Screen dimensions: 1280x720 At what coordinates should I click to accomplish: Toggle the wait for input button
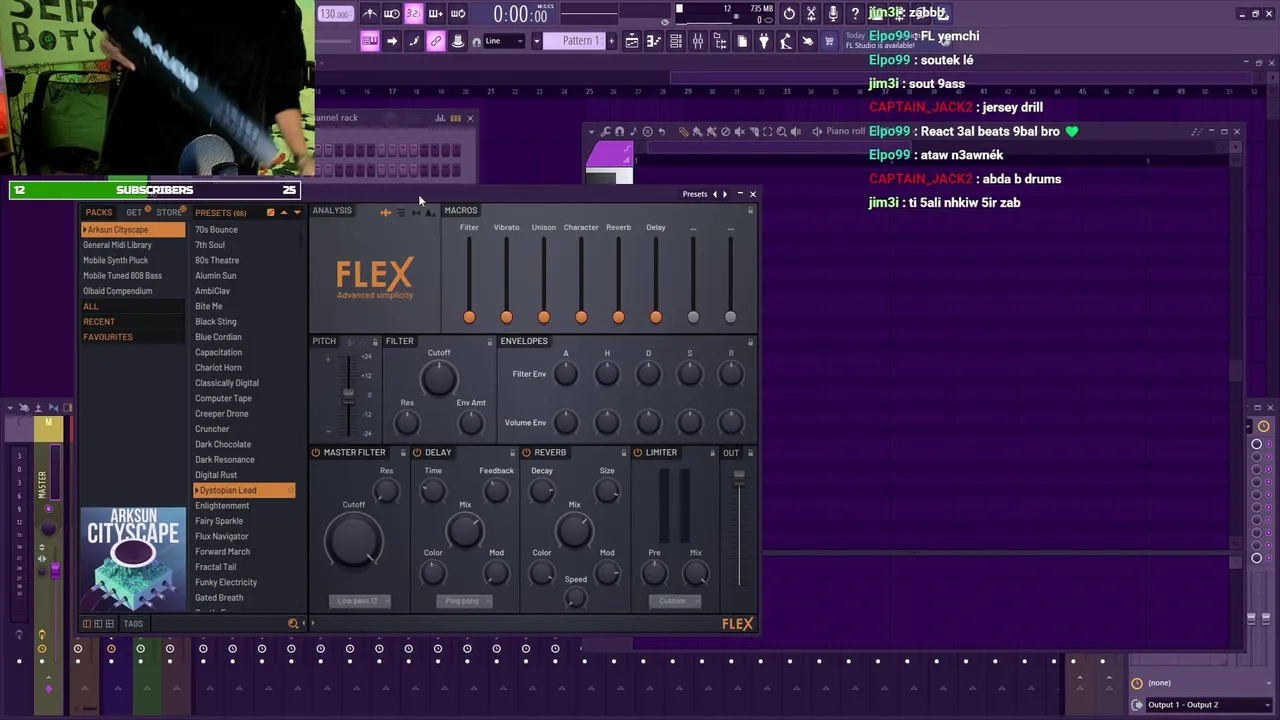point(392,13)
